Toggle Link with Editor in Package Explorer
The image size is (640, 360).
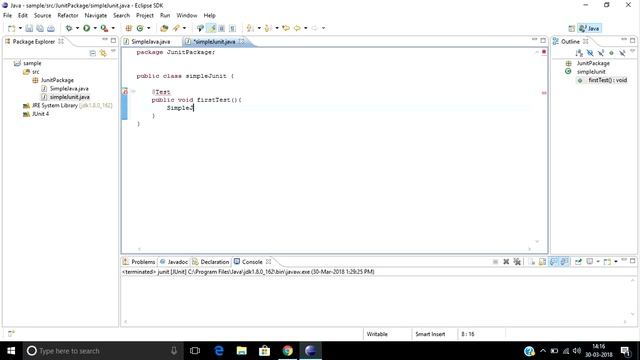[x=103, y=53]
